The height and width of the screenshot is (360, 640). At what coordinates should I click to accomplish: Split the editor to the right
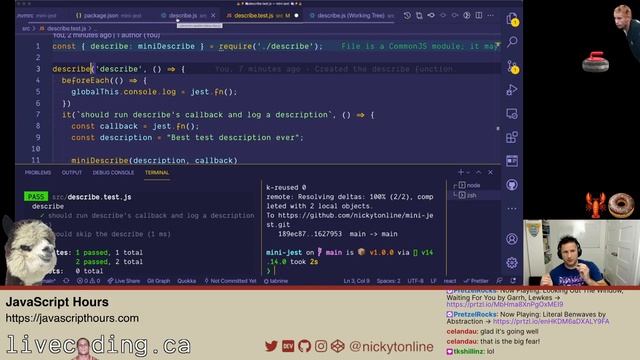pos(478,16)
